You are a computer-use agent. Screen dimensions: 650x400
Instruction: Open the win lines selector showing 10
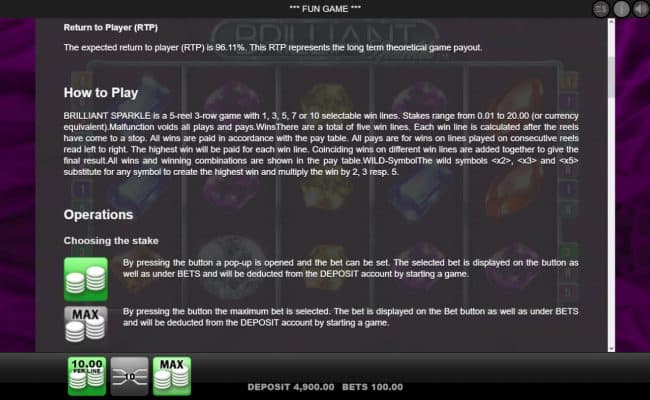pos(129,376)
